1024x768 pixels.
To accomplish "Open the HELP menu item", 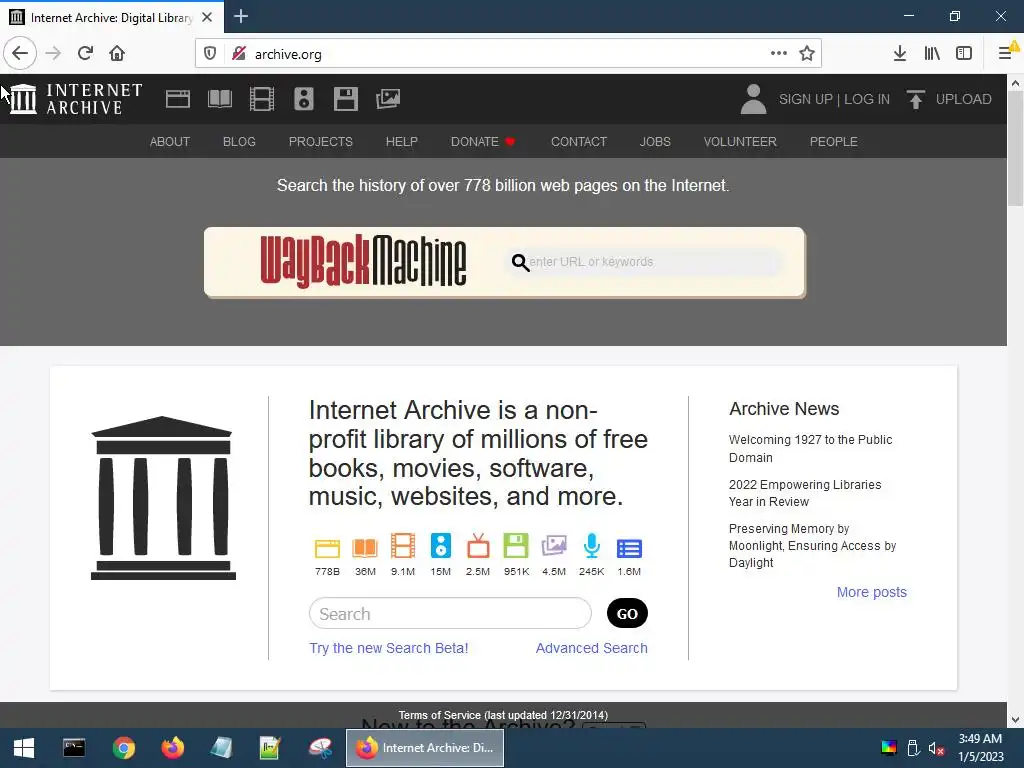I will 402,142.
